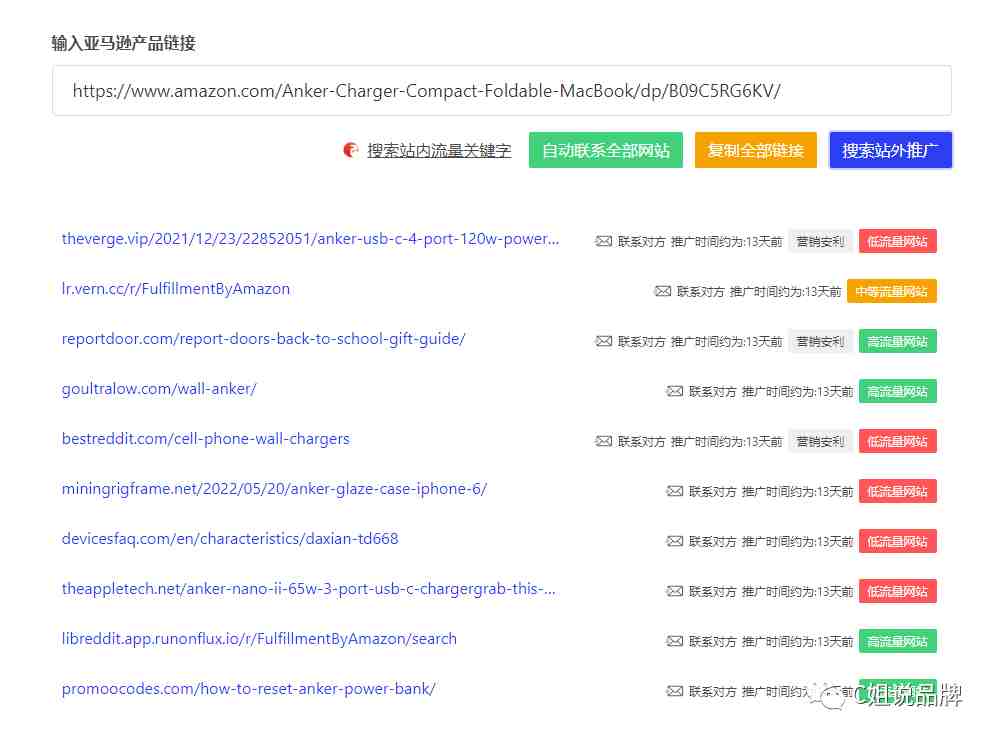Click the red 低流量网站 badge for miningrigframe.net
The image size is (995, 739).
(x=897, y=491)
